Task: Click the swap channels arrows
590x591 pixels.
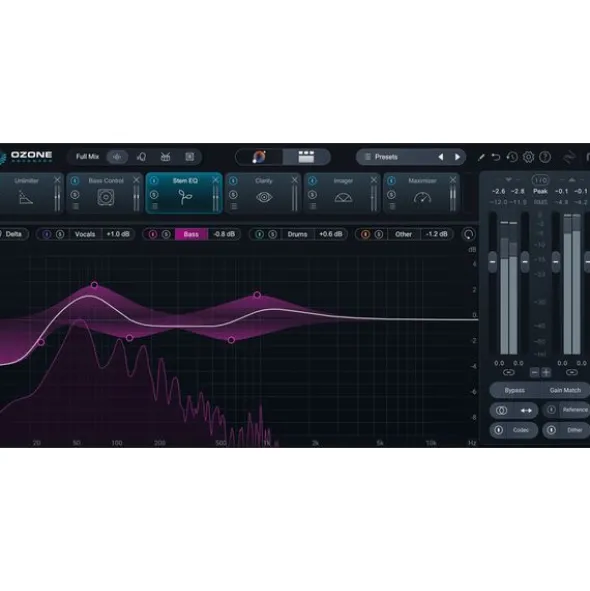Action: tap(526, 410)
